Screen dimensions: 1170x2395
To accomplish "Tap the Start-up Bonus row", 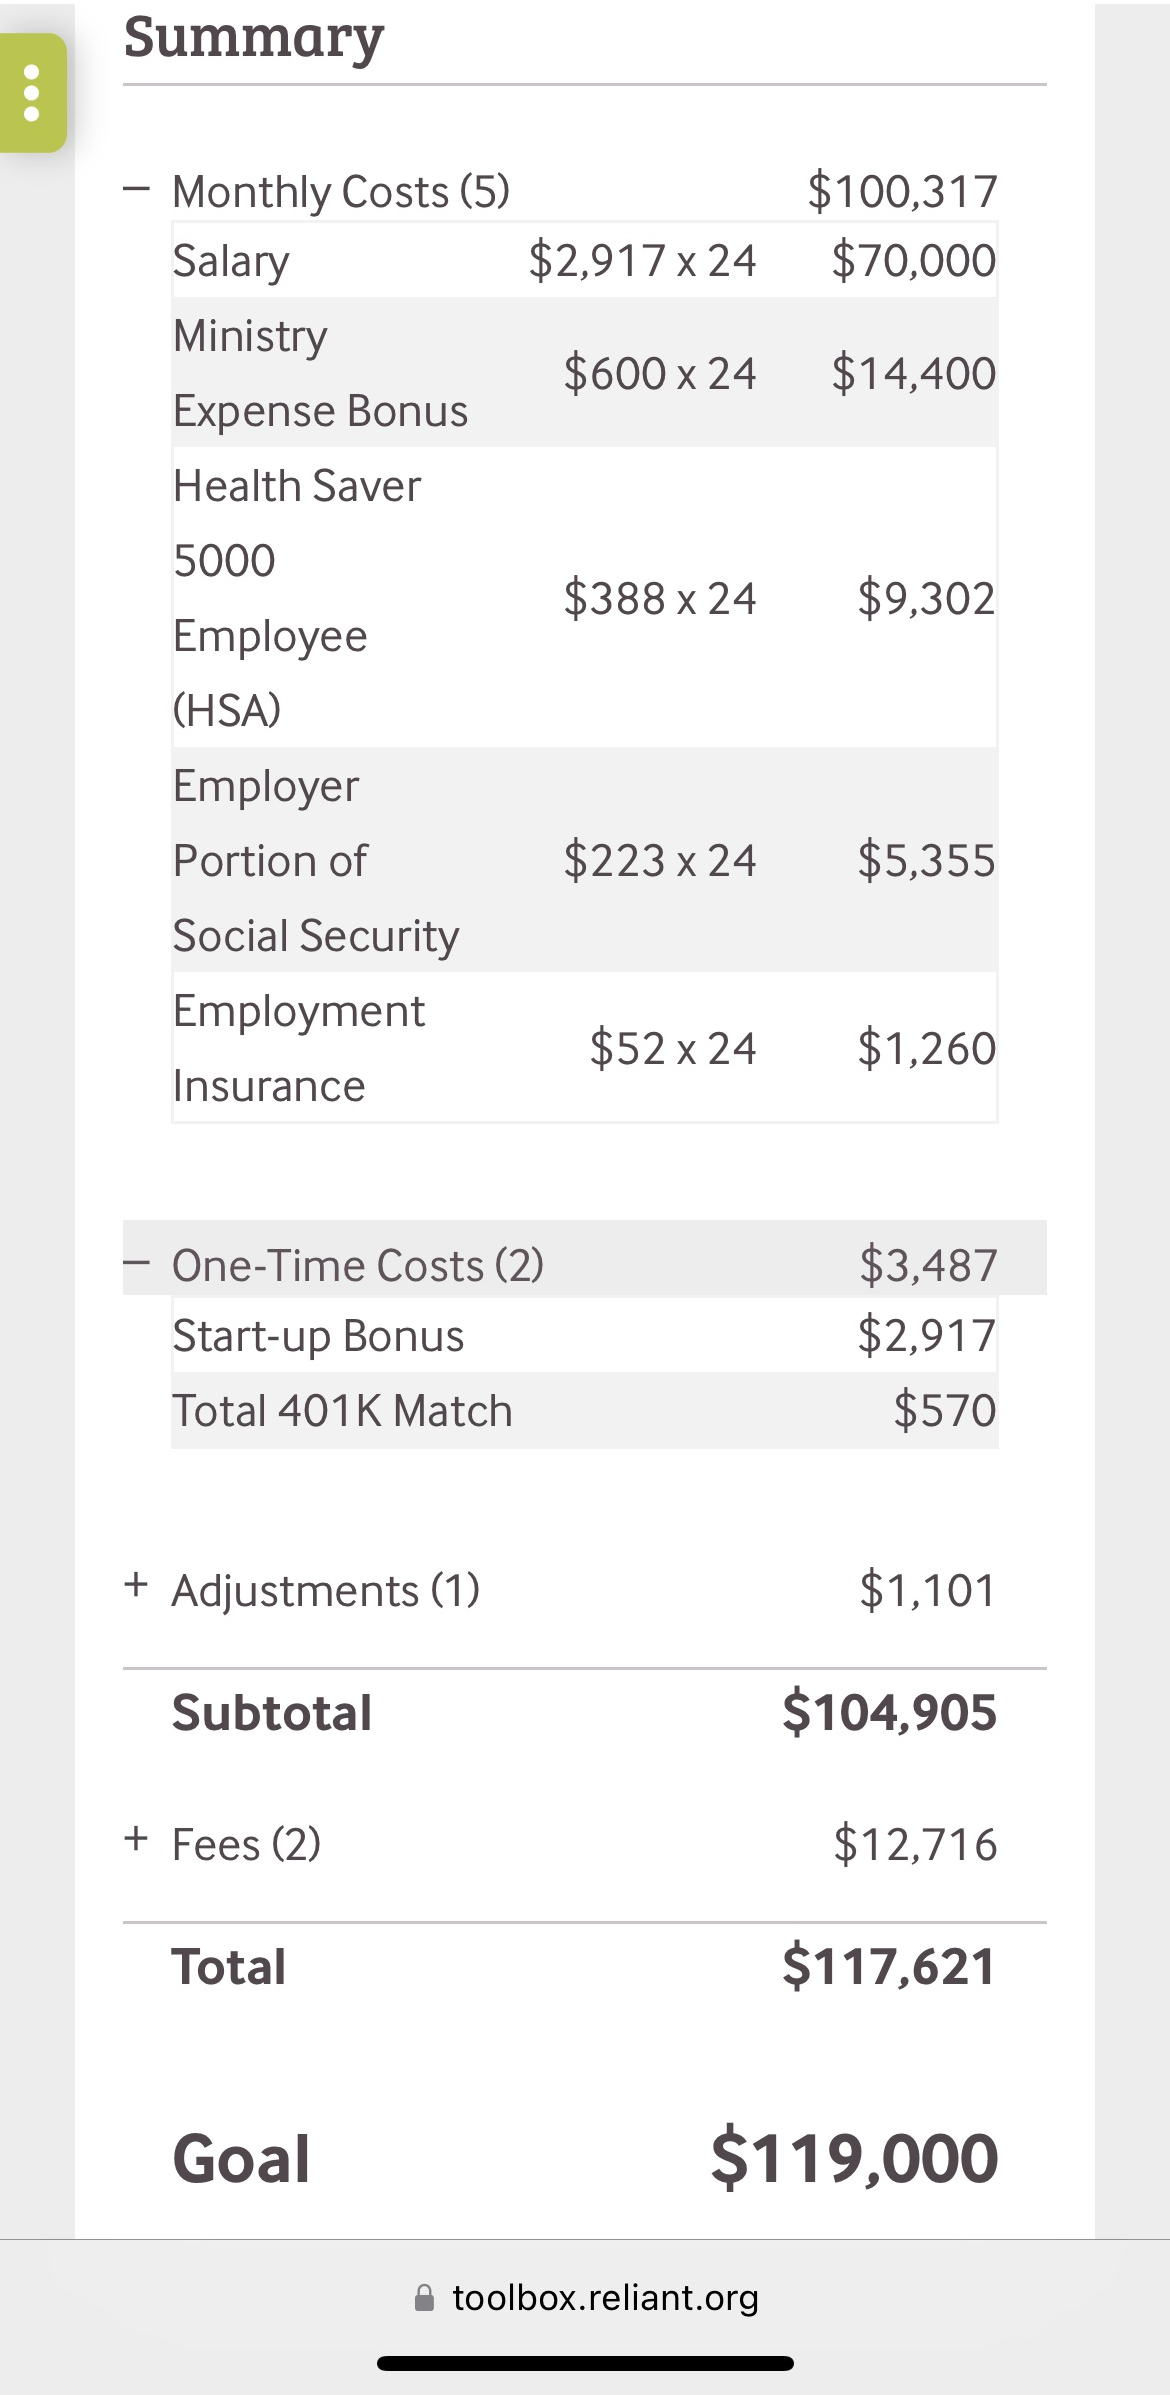I will click(584, 1335).
